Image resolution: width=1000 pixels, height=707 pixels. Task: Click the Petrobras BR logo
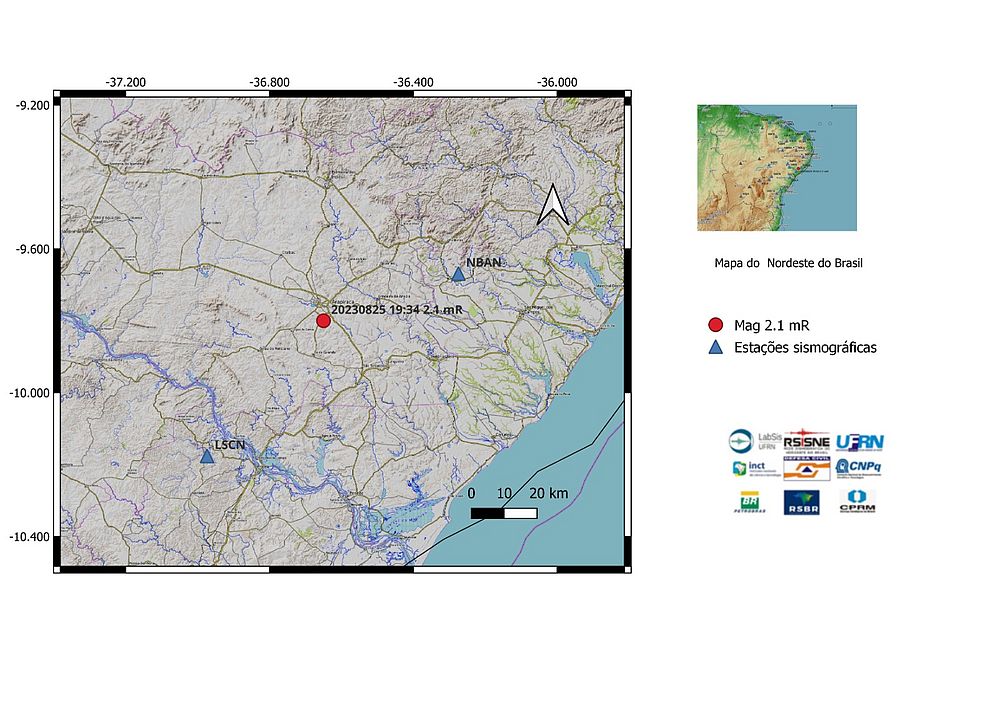[752, 502]
